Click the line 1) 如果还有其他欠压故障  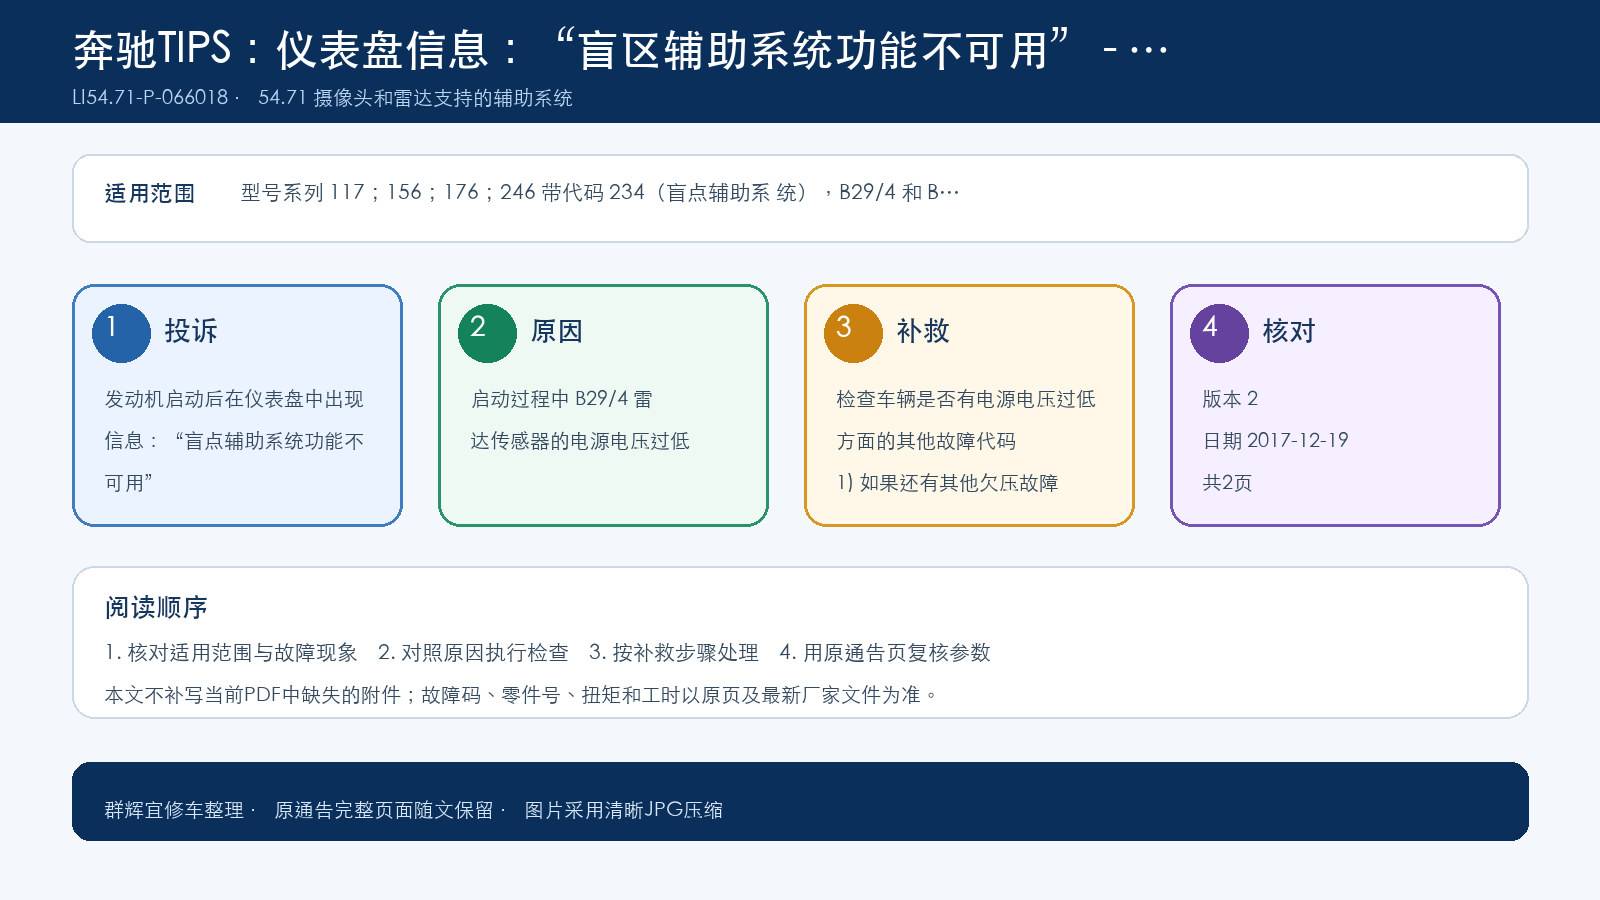click(x=948, y=483)
